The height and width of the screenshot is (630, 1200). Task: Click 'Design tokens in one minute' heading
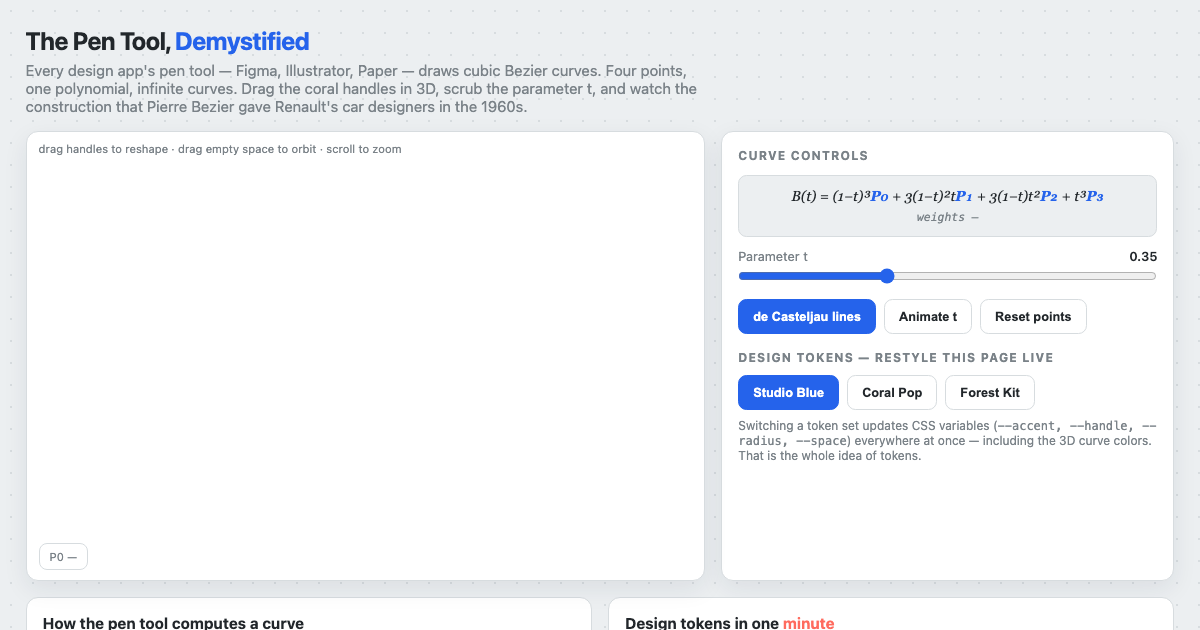click(729, 623)
